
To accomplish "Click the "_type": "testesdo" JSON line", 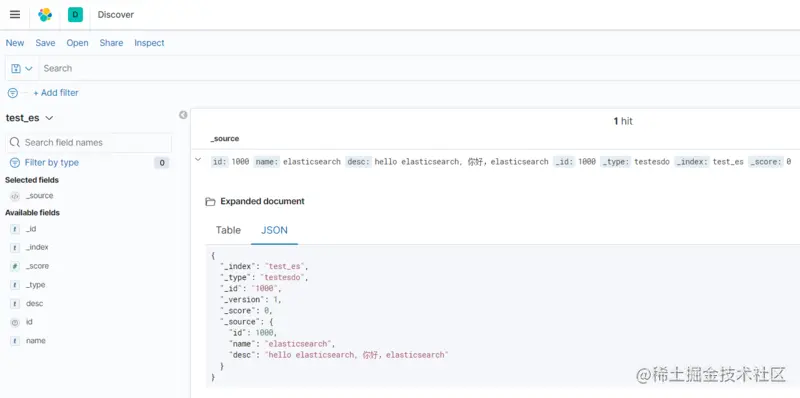I will pos(265,278).
